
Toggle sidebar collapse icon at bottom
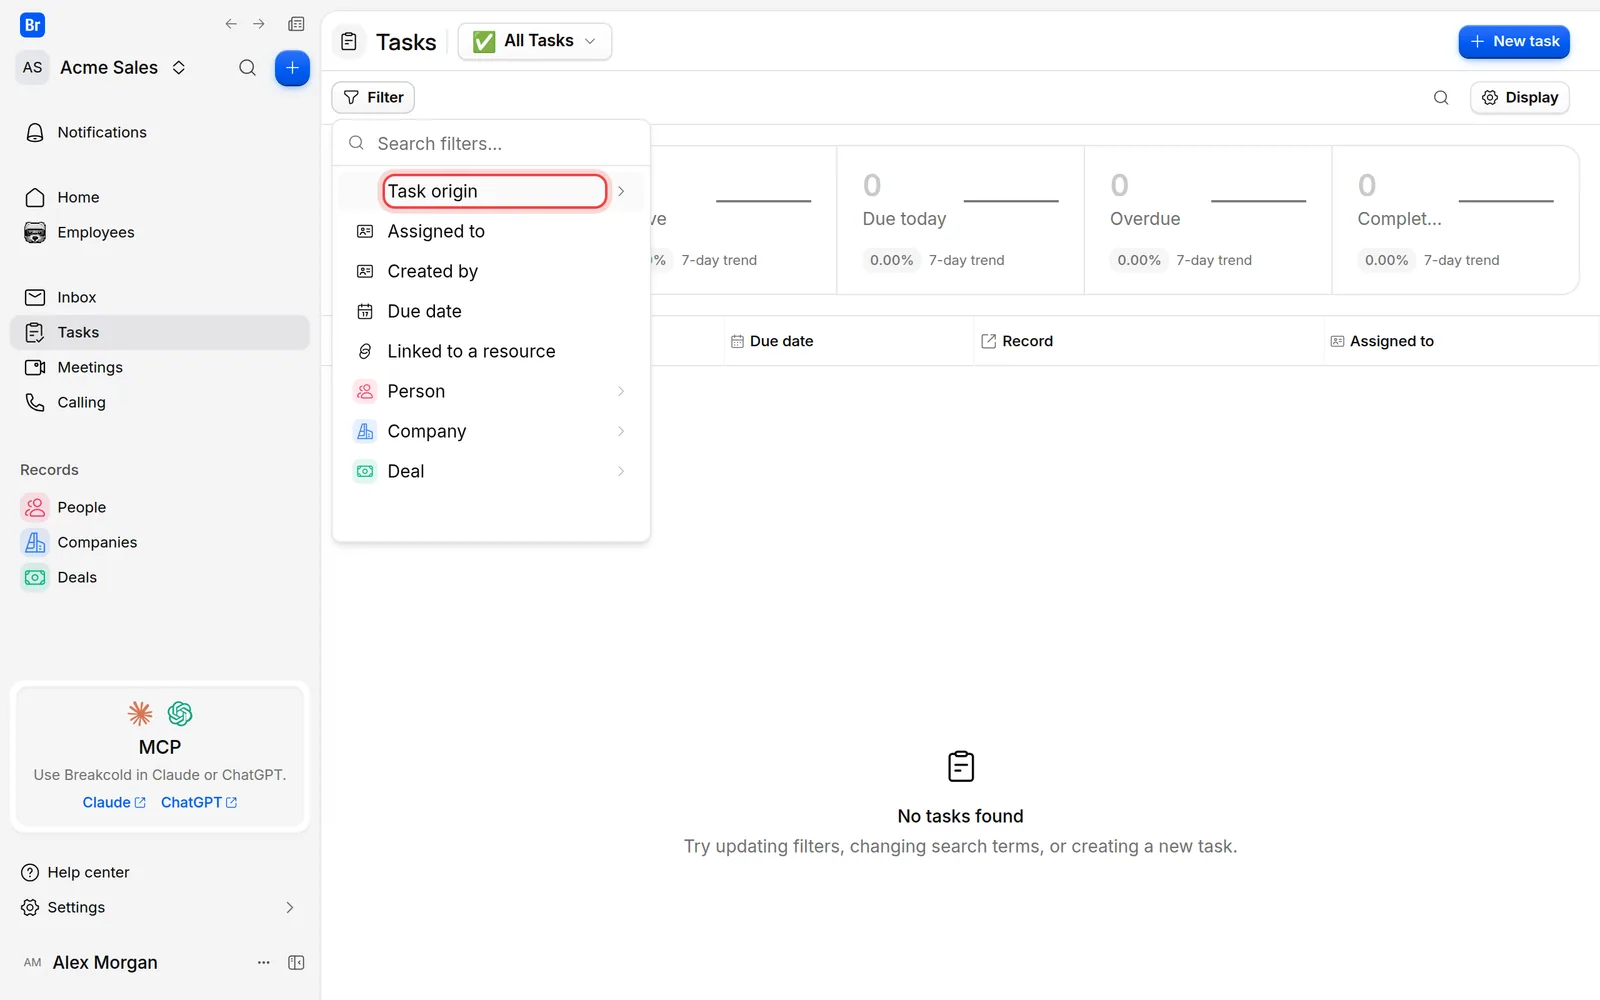pos(296,962)
